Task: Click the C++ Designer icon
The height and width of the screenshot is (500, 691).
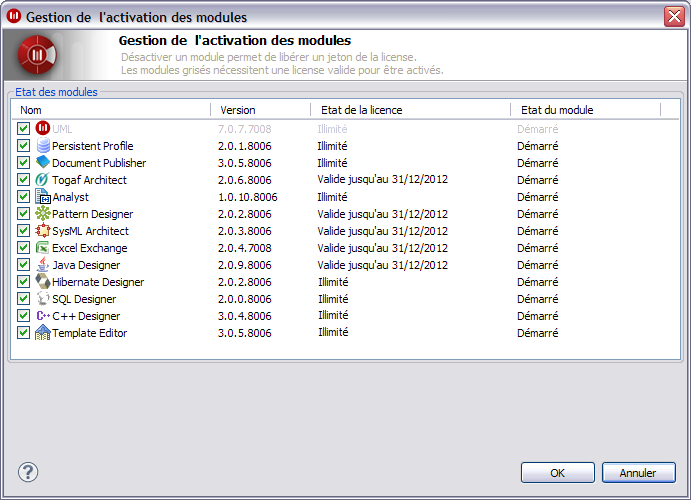Action: pos(43,315)
